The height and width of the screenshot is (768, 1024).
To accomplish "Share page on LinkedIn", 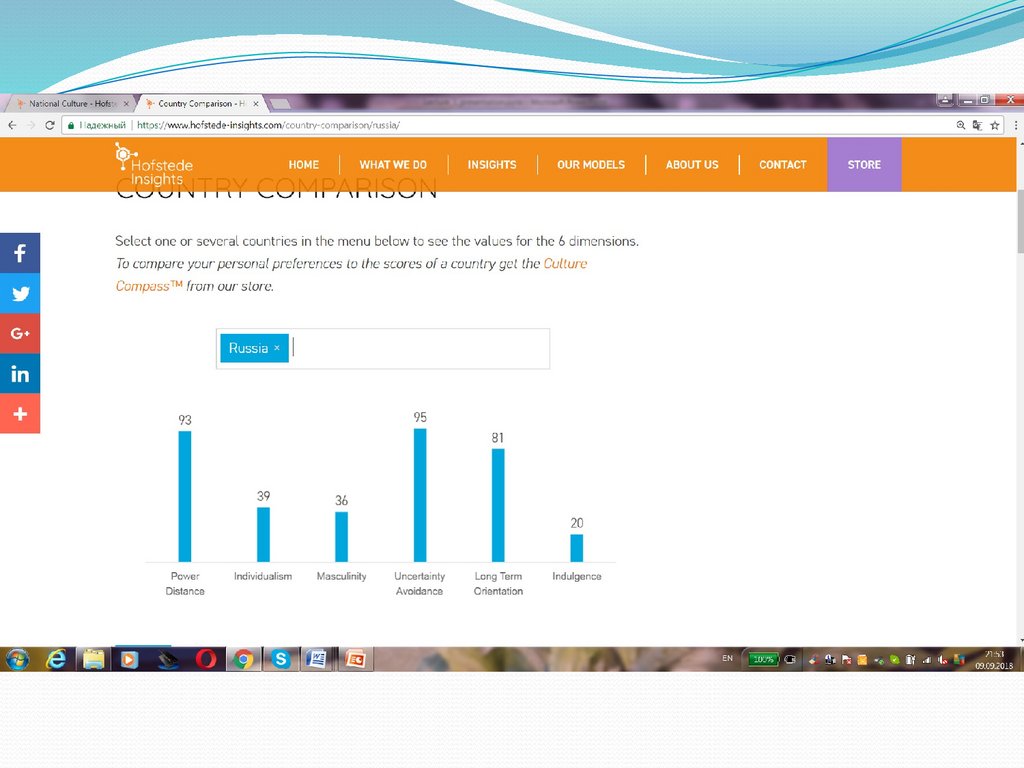I will [x=20, y=374].
